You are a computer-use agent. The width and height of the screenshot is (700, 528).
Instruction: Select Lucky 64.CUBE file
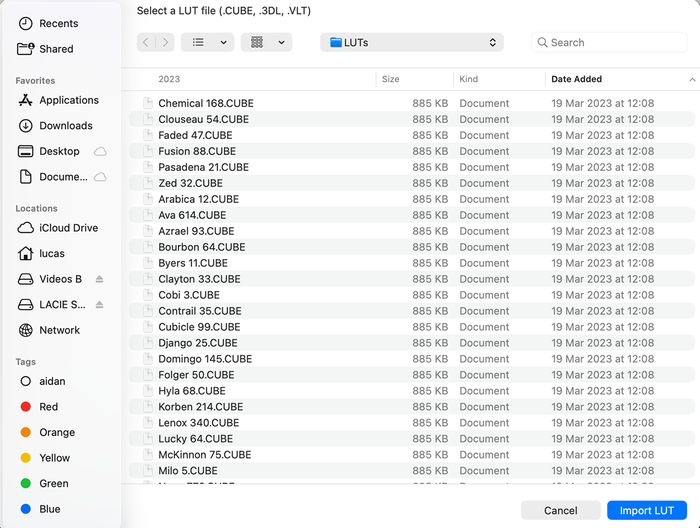point(412,439)
